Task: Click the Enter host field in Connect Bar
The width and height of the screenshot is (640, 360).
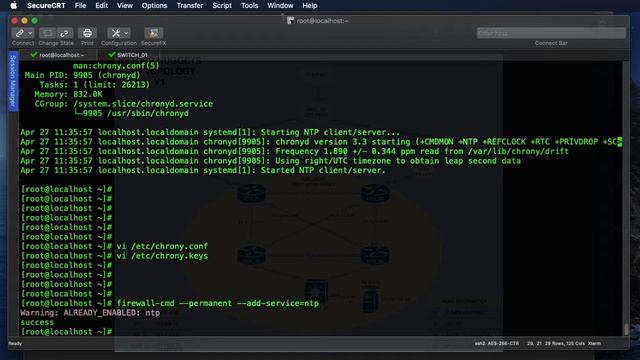Action: pyautogui.click(x=551, y=33)
